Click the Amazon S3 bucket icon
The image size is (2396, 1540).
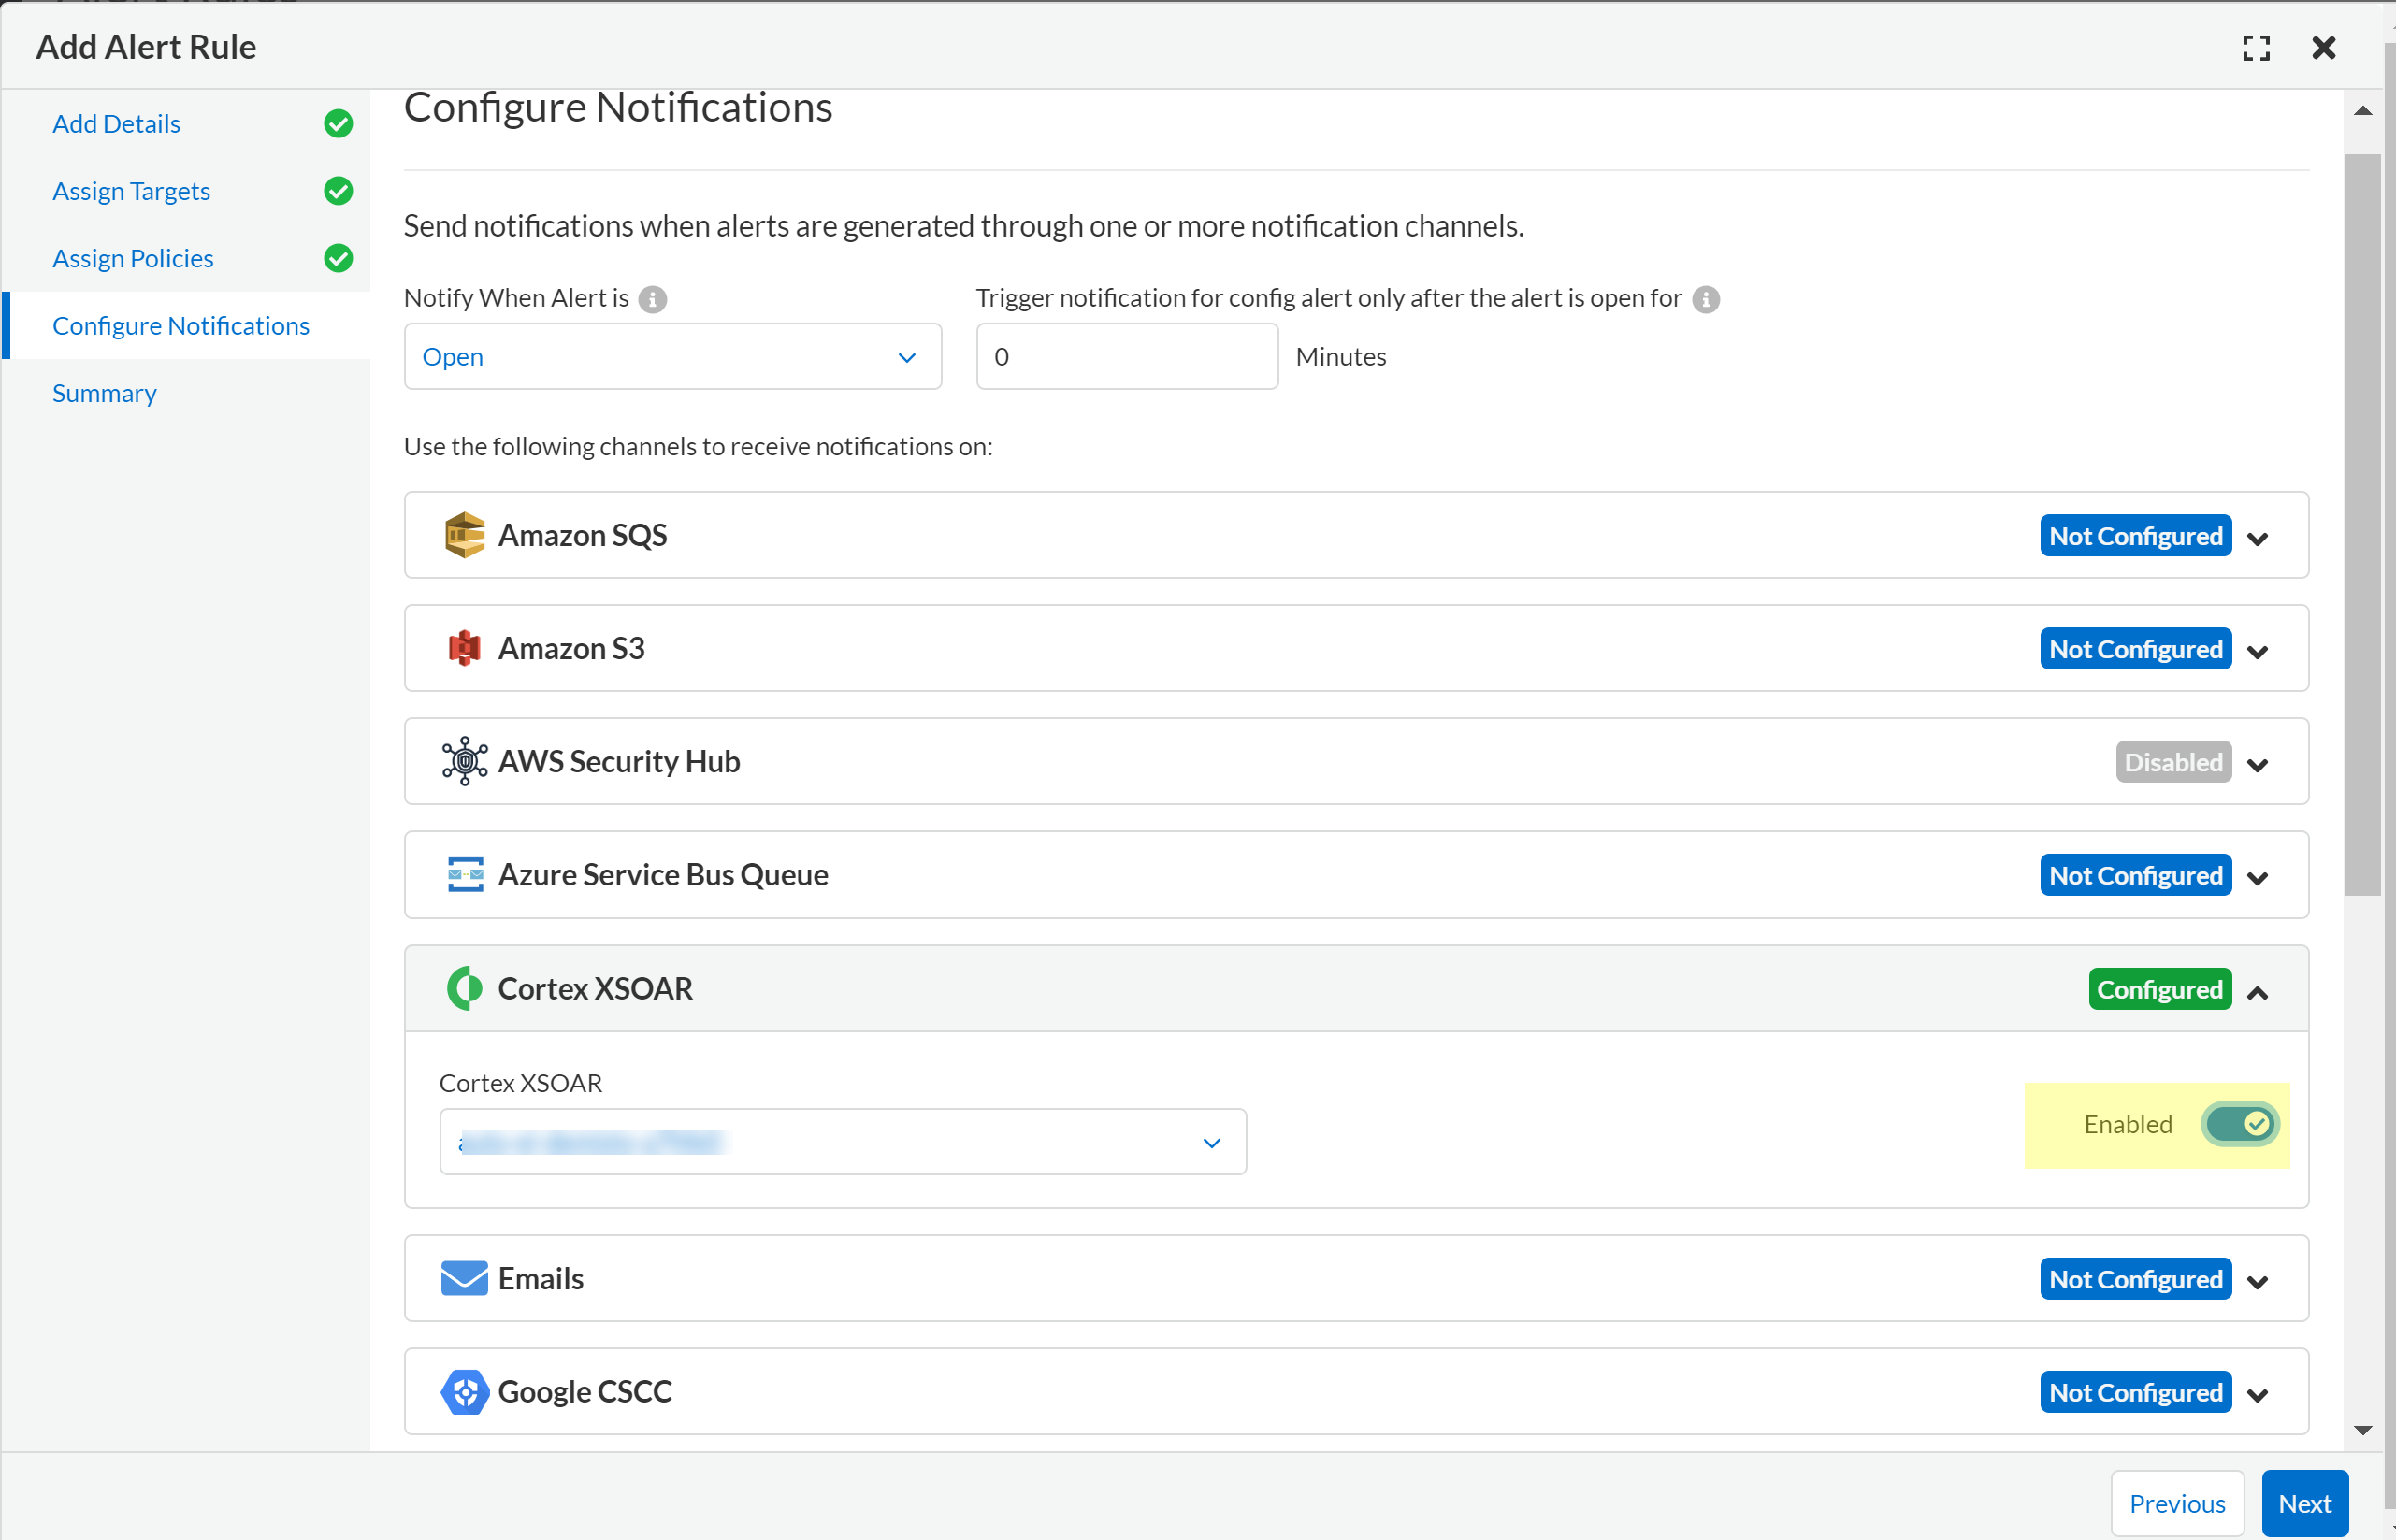(464, 648)
